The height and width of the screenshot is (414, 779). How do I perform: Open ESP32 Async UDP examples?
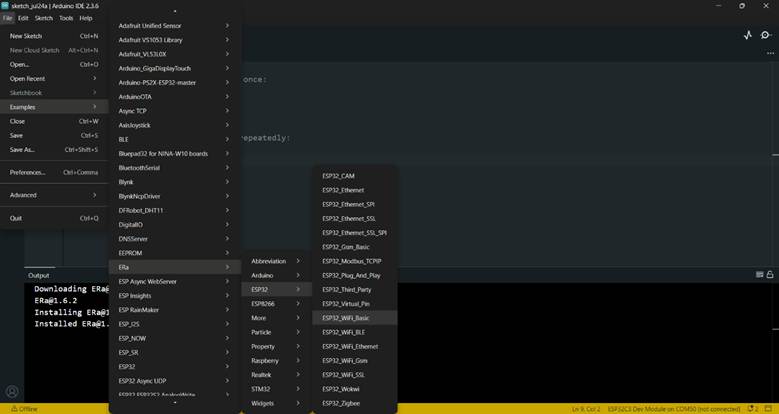pyautogui.click(x=175, y=381)
